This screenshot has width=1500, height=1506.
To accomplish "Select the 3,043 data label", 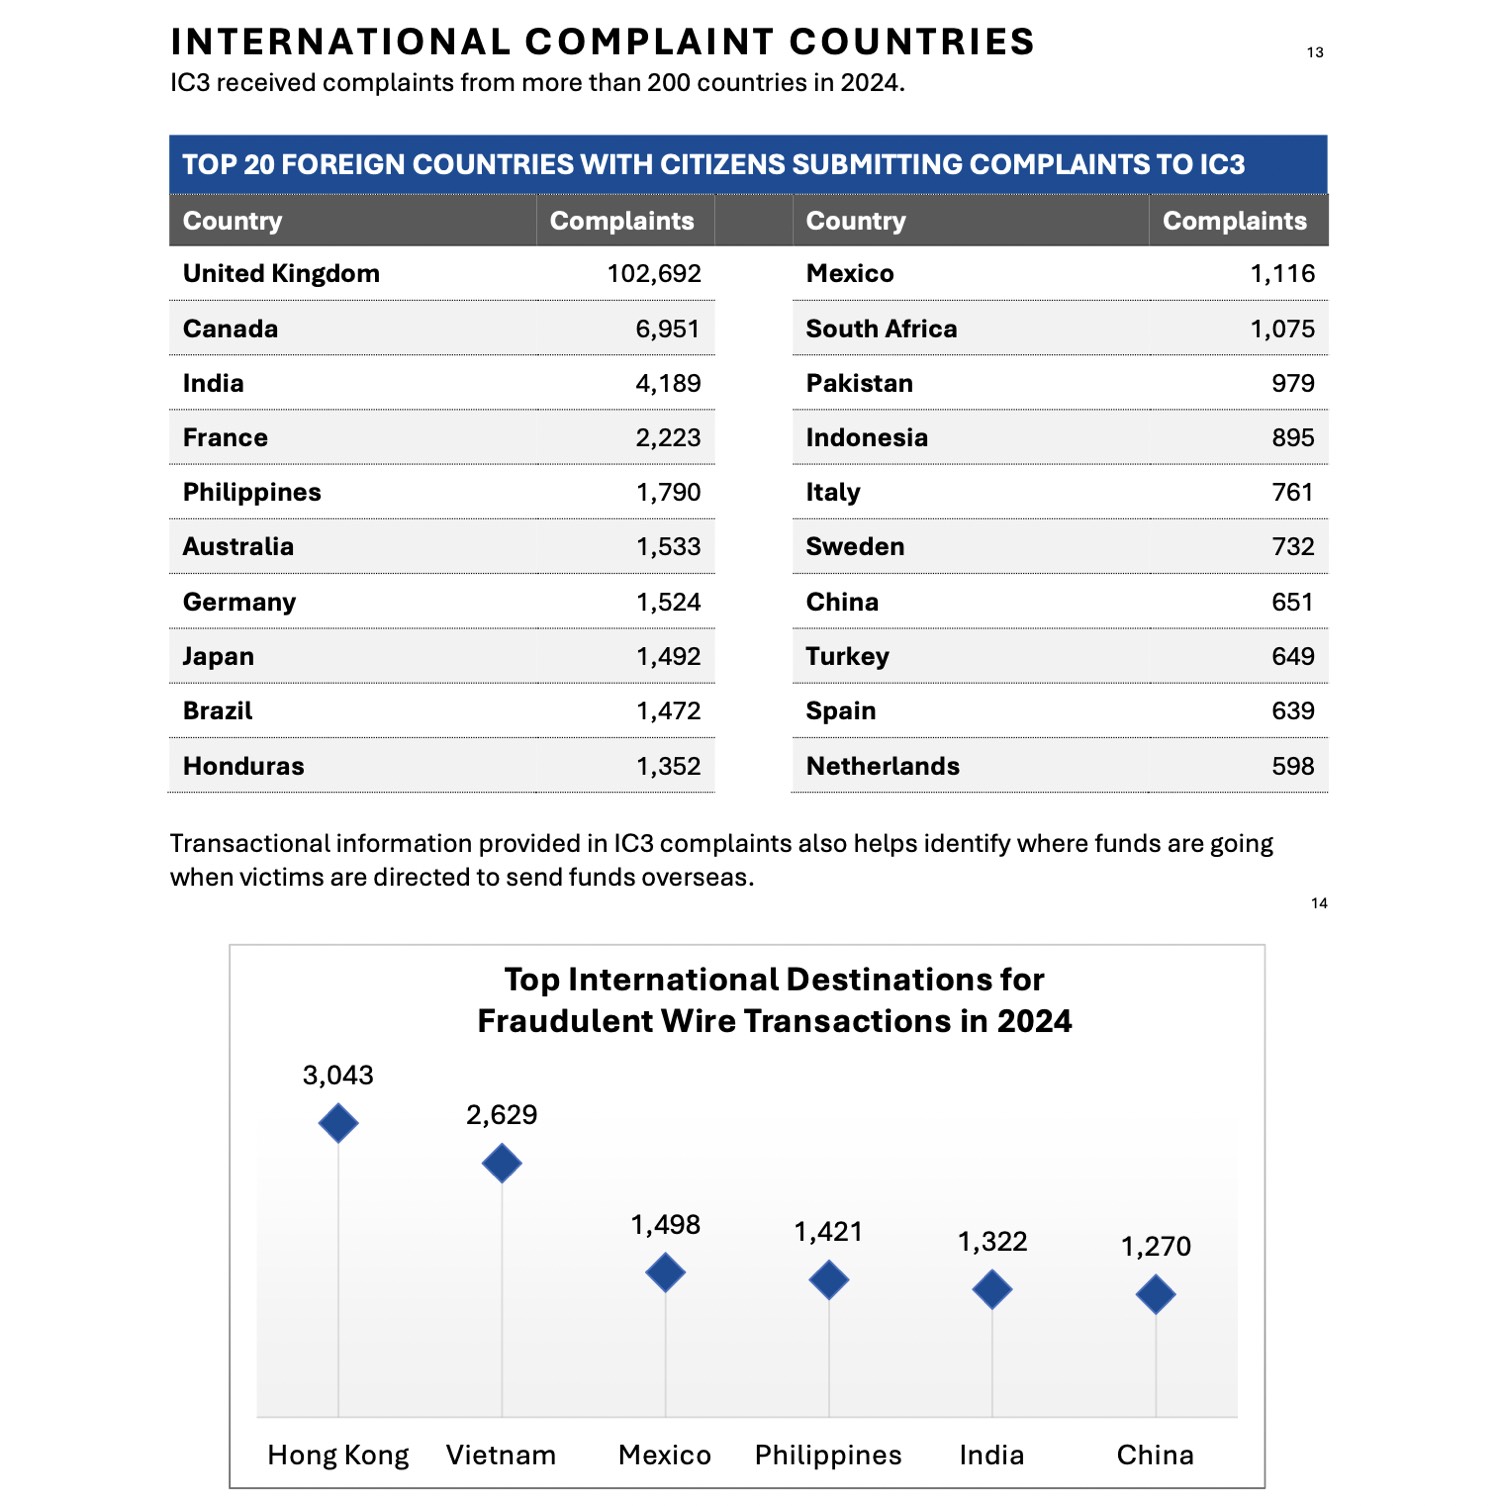I will (338, 1075).
